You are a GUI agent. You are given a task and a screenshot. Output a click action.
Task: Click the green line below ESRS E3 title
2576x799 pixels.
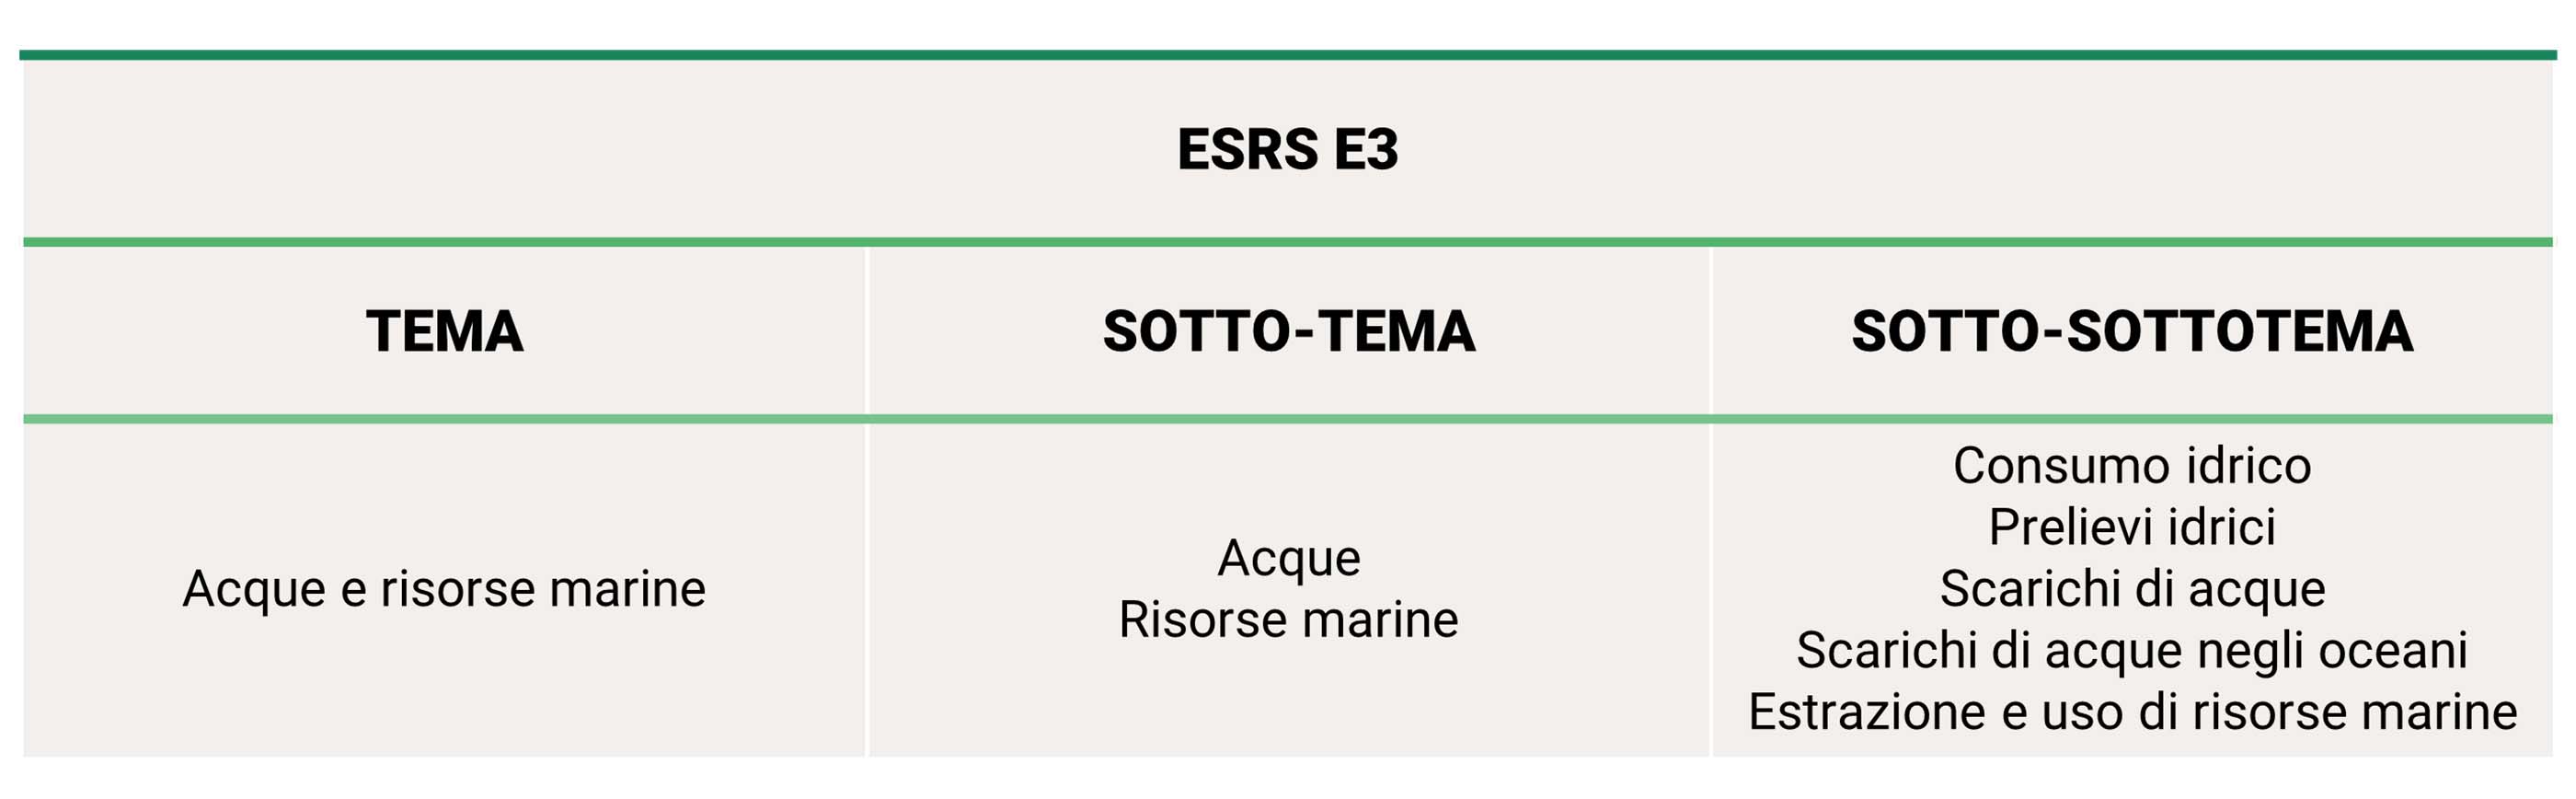(x=1288, y=242)
